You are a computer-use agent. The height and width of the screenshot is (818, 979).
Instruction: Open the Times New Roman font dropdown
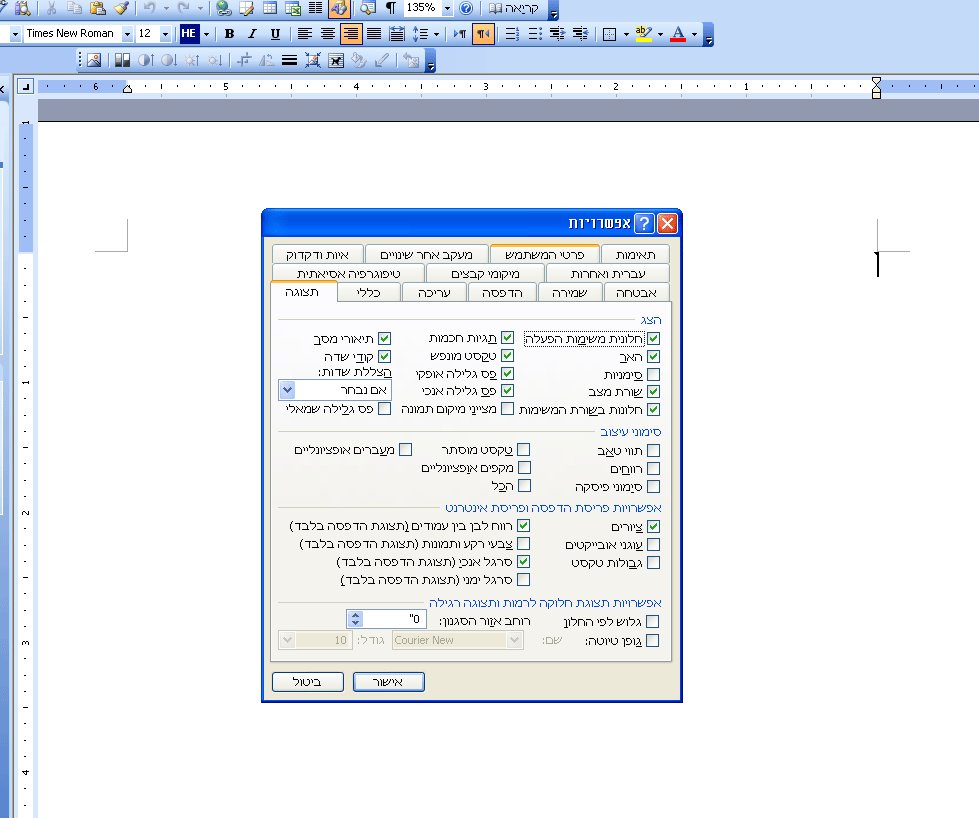(x=127, y=34)
